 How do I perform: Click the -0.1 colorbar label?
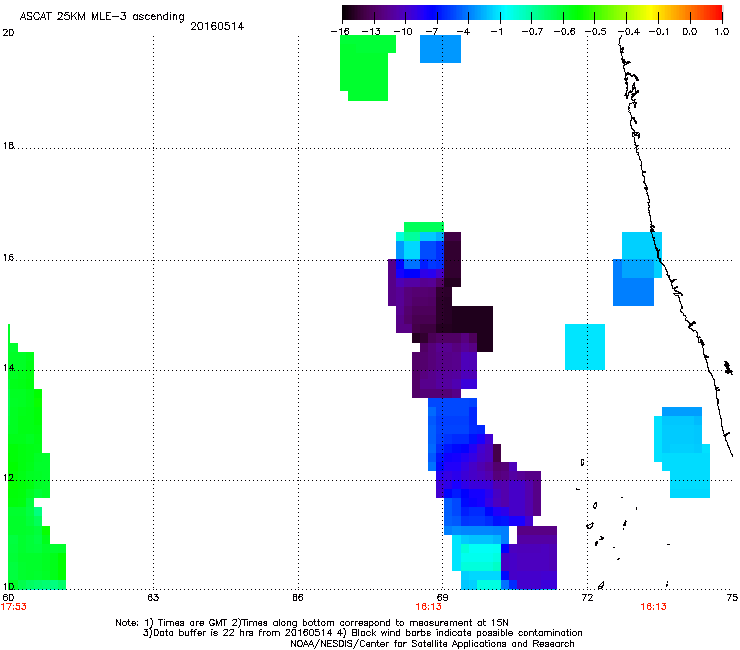click(x=659, y=32)
